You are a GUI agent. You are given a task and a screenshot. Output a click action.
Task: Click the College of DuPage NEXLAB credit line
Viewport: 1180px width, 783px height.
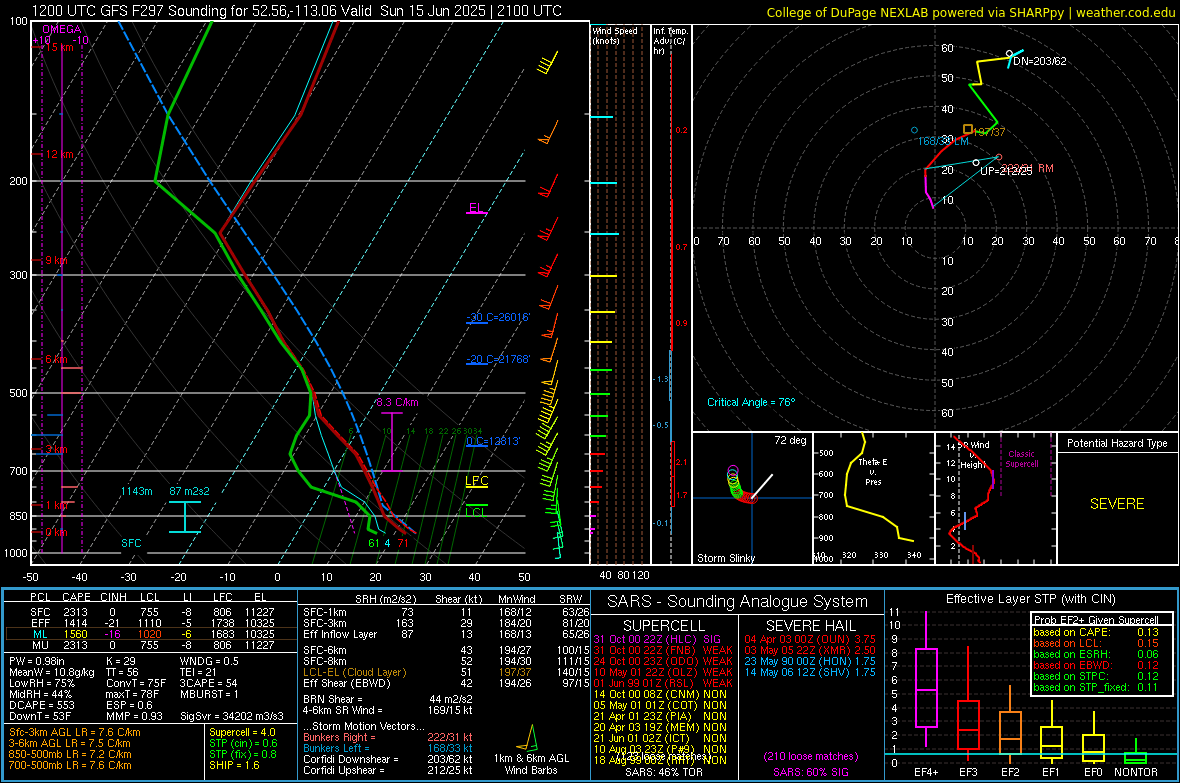[971, 12]
